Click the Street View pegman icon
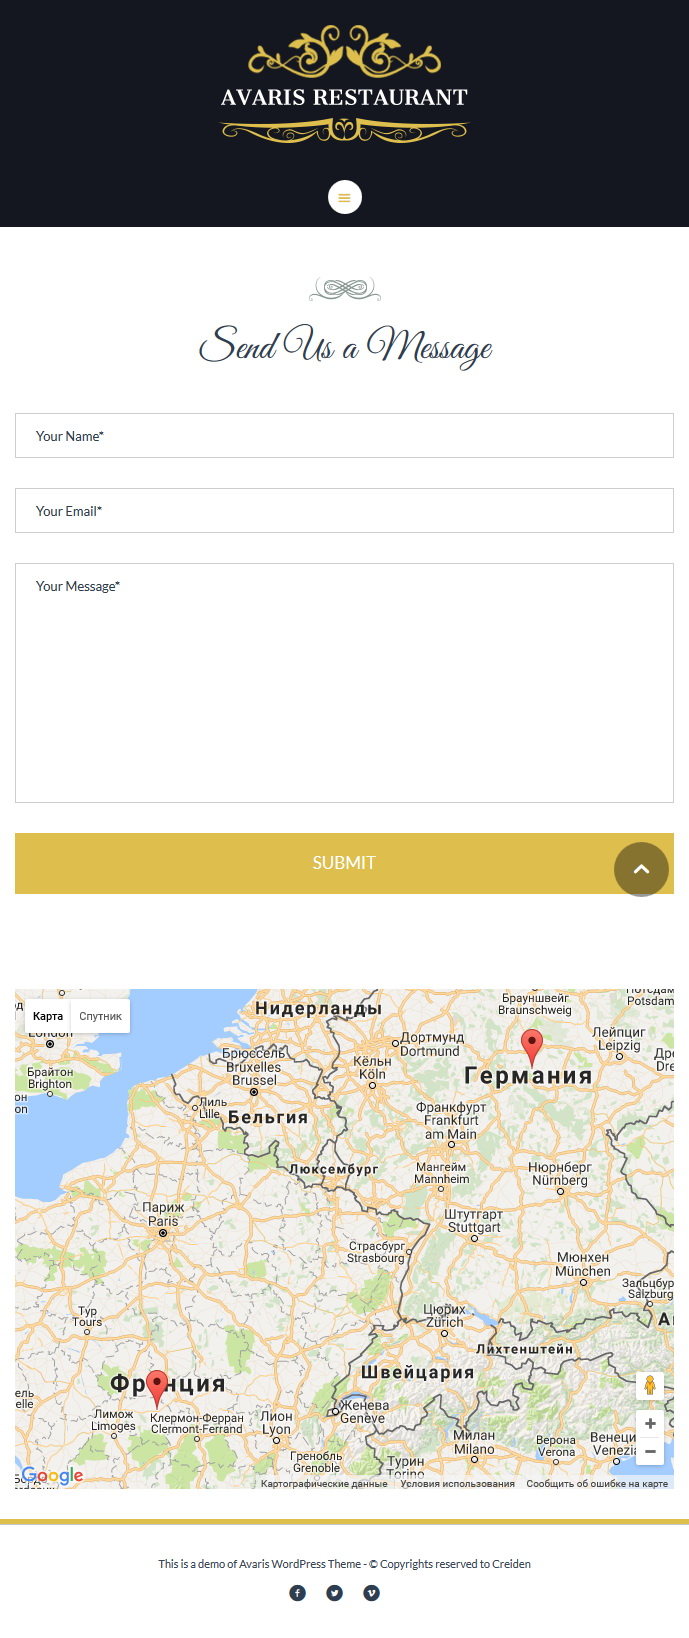This screenshot has width=689, height=1638. [650, 1386]
